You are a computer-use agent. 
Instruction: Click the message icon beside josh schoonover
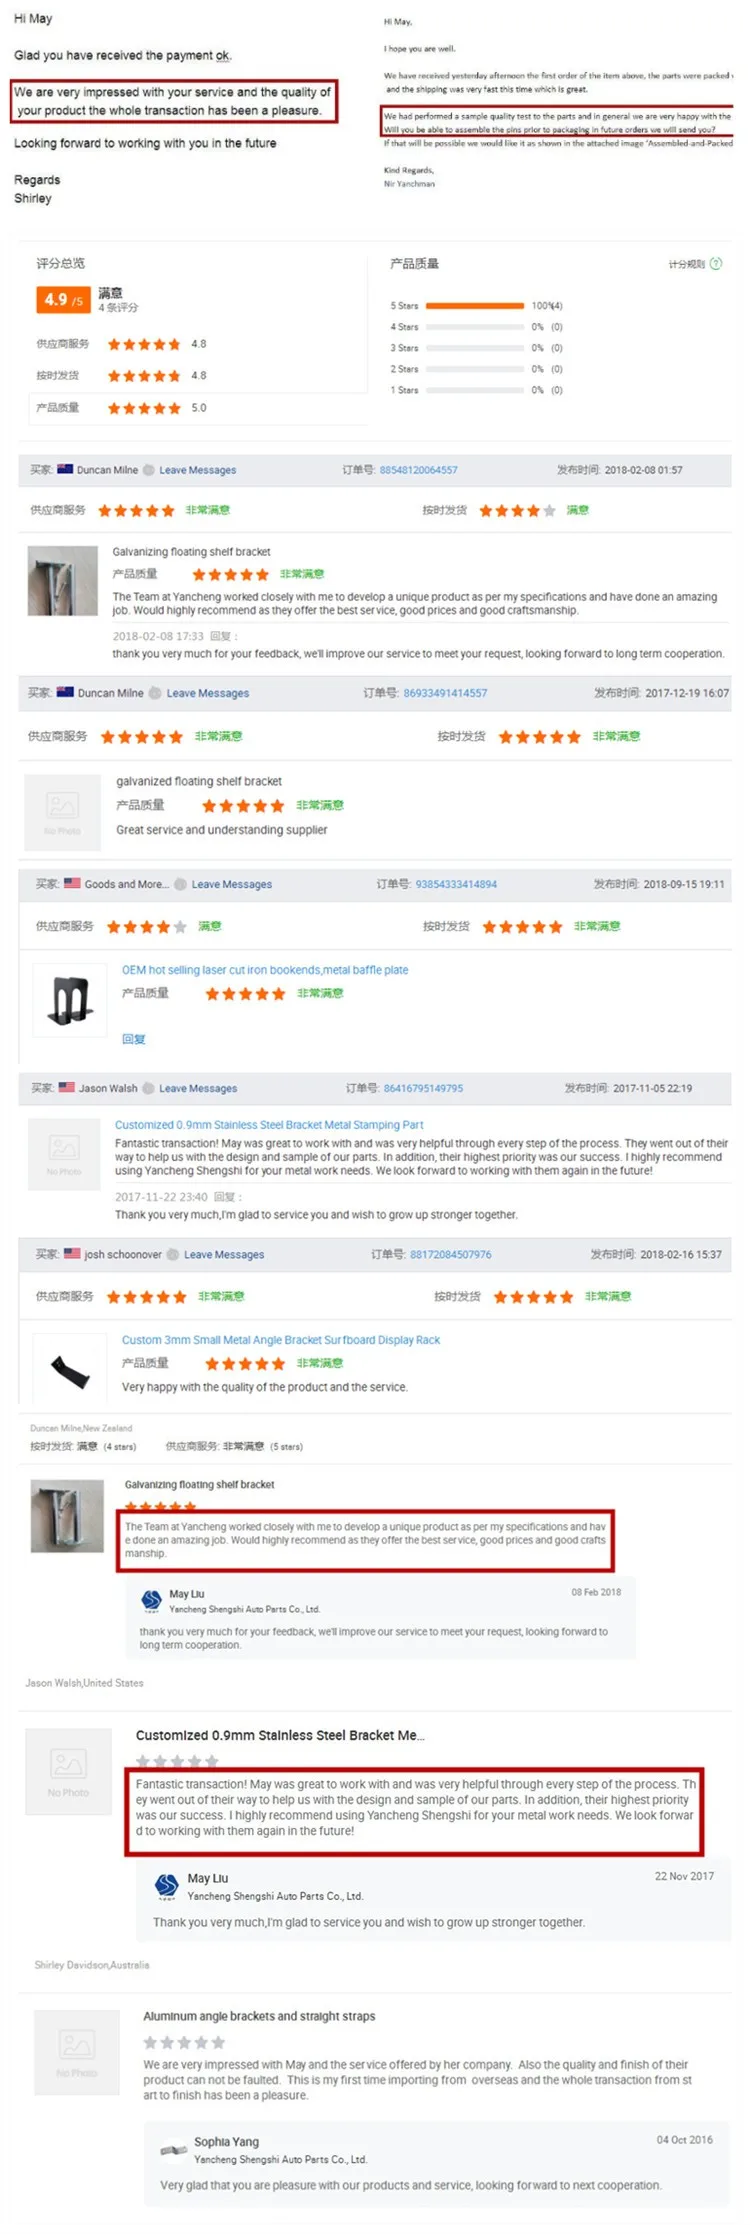(x=173, y=1254)
